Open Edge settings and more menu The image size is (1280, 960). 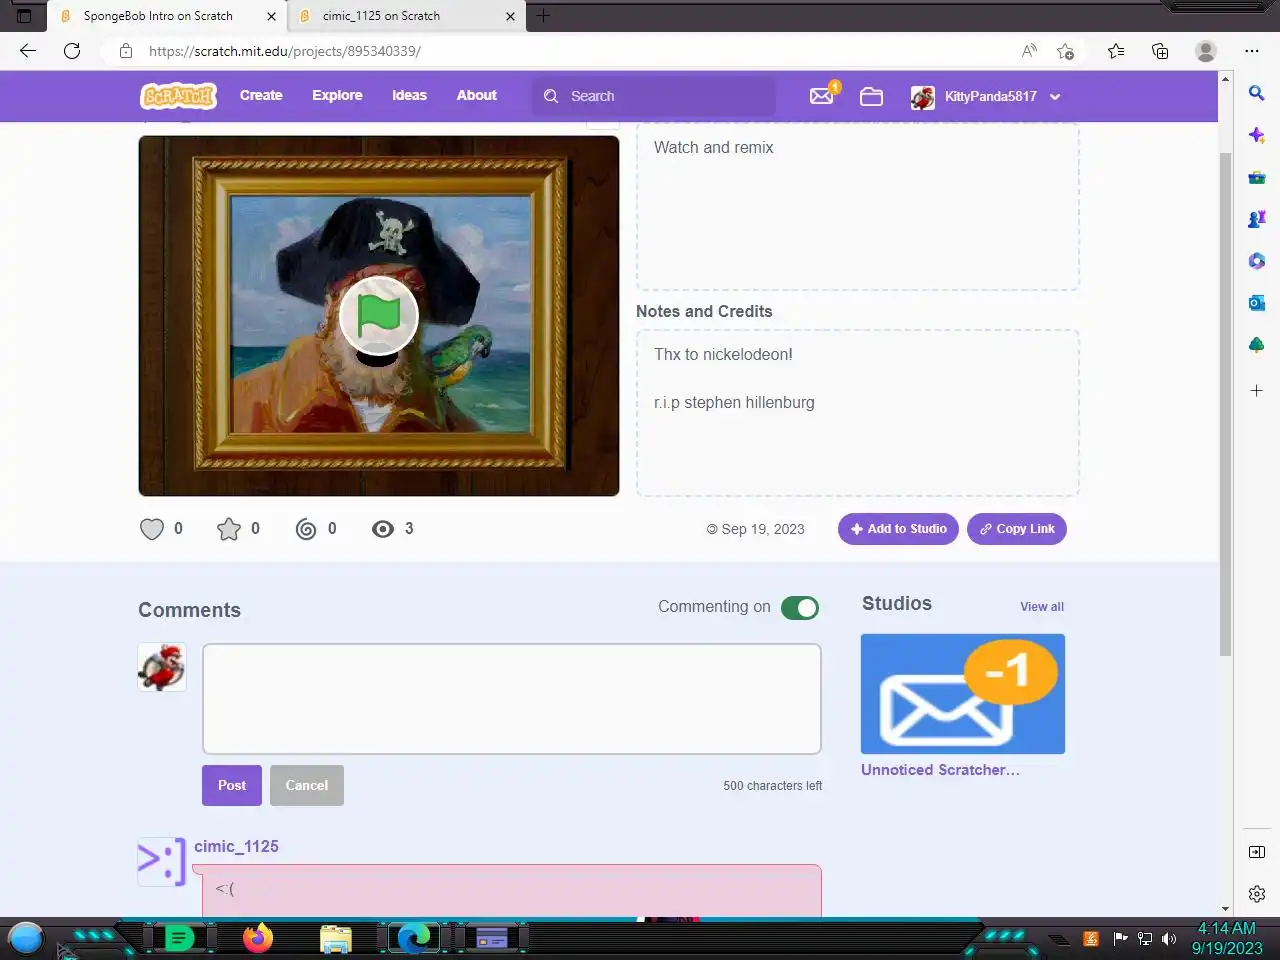(1252, 51)
